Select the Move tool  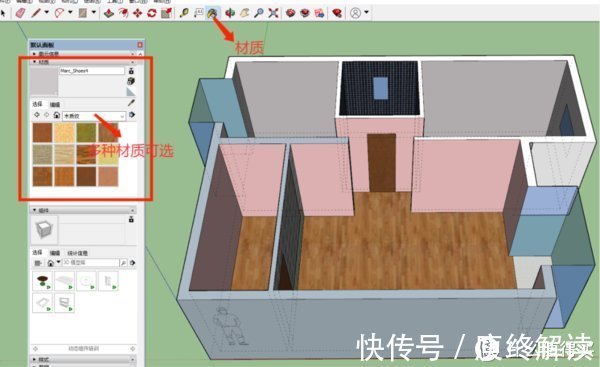click(x=137, y=13)
